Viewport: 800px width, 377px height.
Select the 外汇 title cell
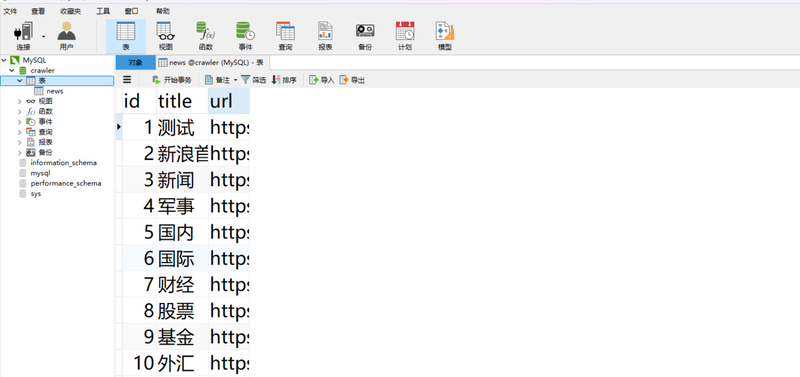coord(182,363)
